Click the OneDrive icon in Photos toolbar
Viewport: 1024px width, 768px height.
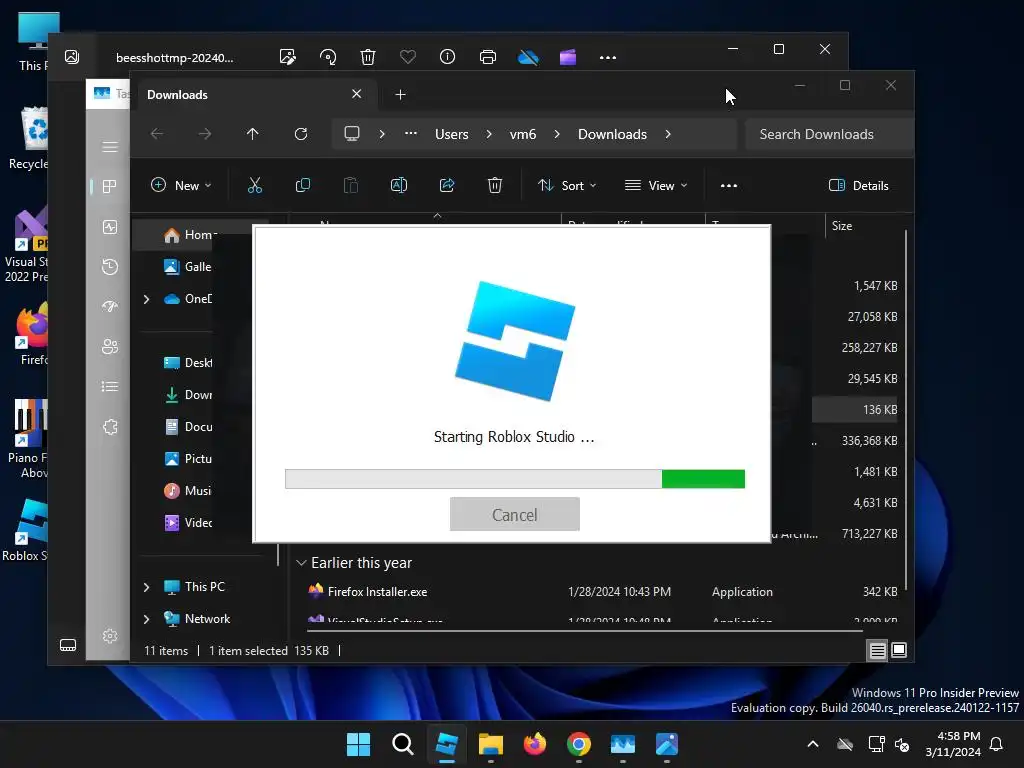(x=528, y=57)
